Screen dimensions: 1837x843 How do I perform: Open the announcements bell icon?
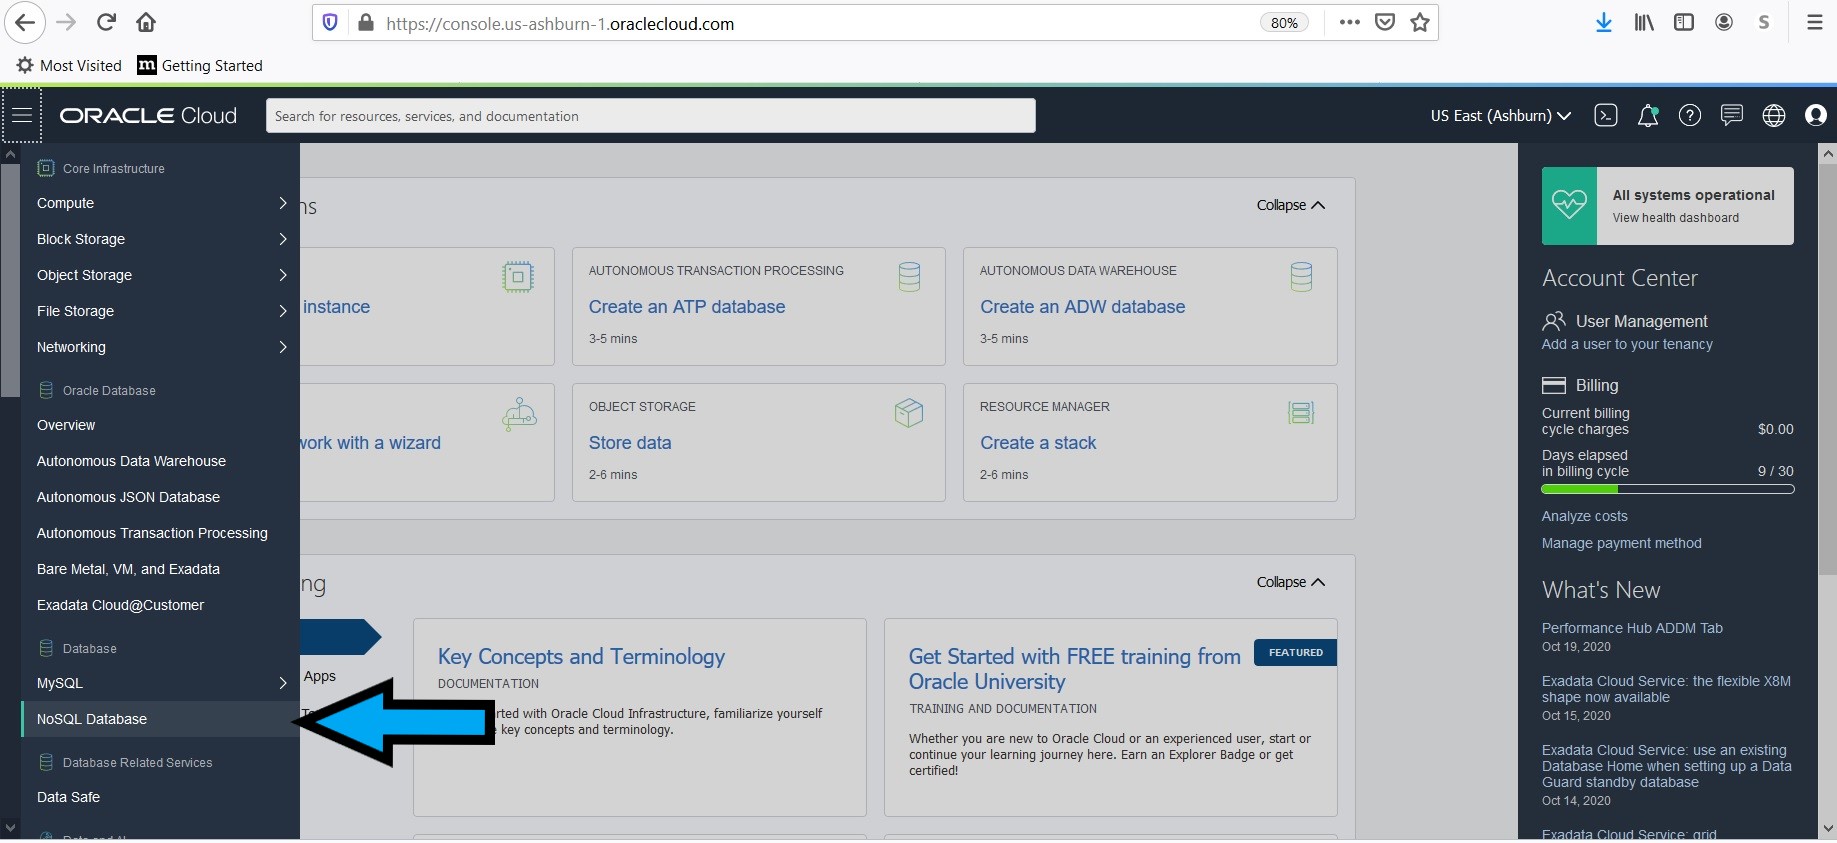[1647, 116]
